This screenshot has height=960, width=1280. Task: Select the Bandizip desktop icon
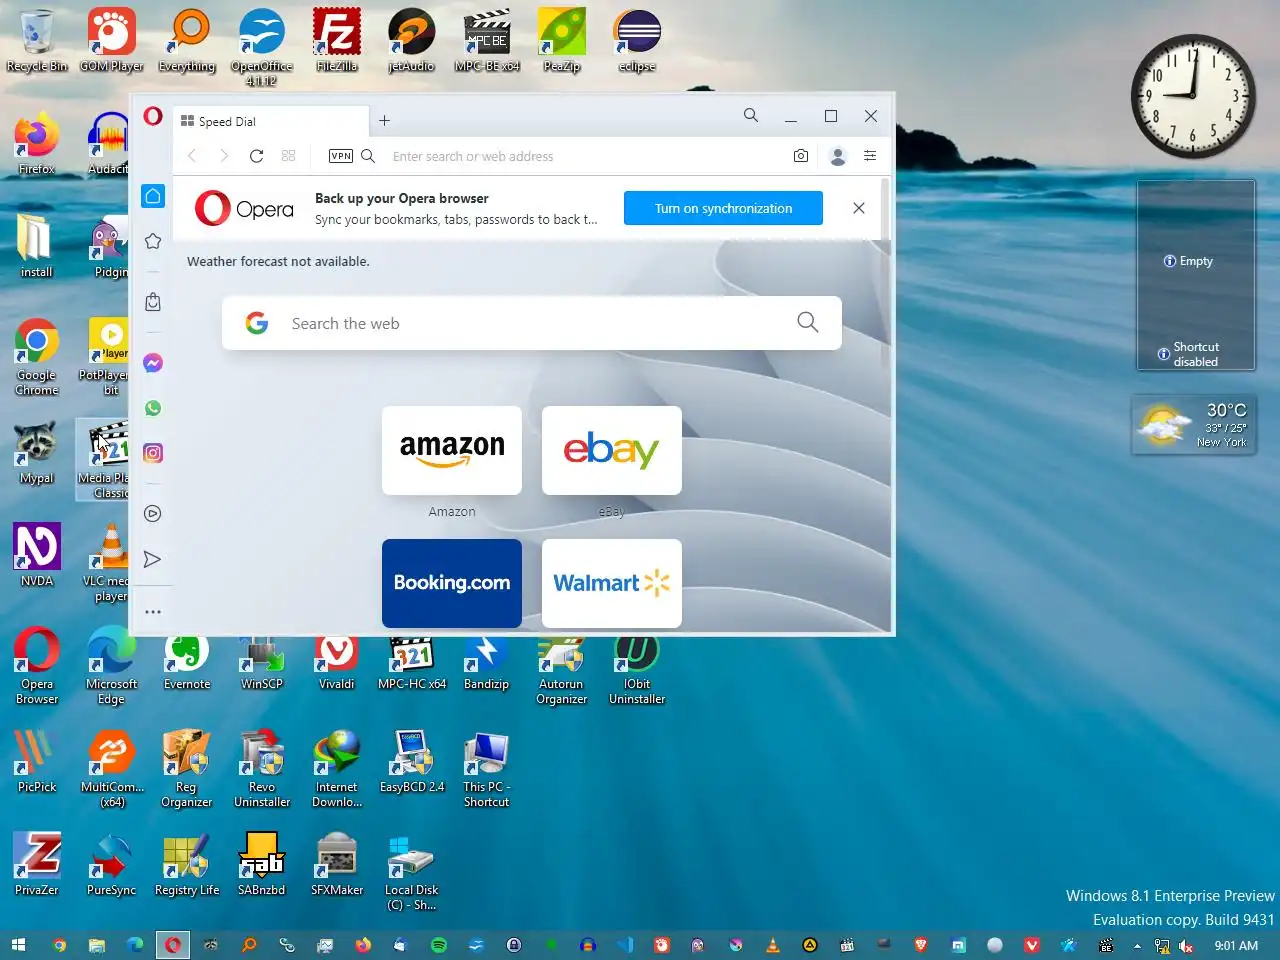tap(487, 663)
